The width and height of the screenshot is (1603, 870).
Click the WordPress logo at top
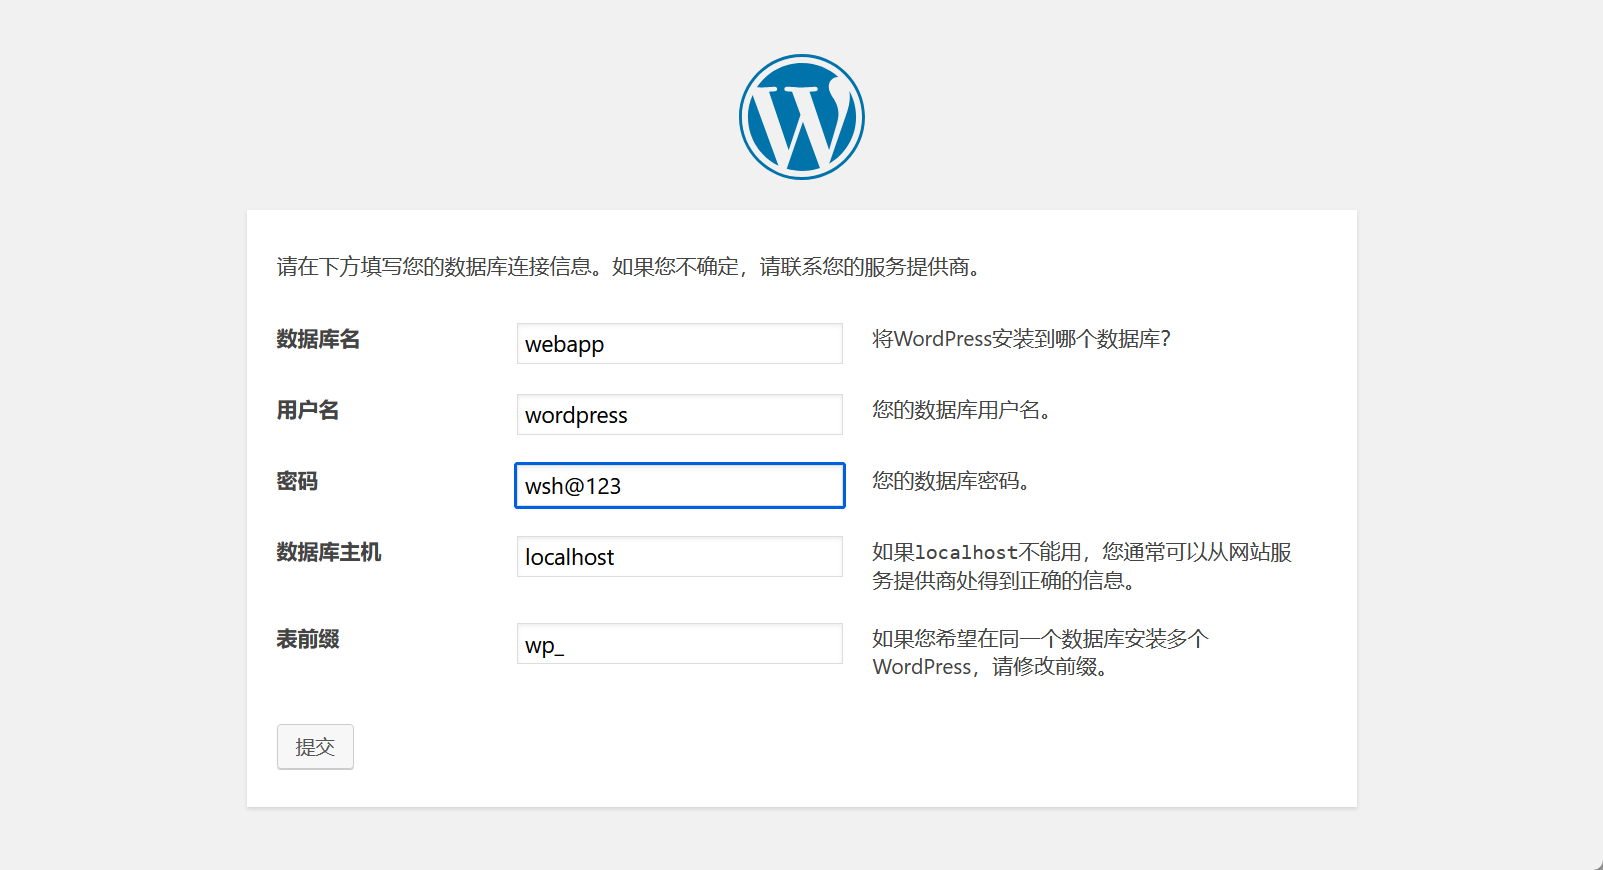[802, 117]
